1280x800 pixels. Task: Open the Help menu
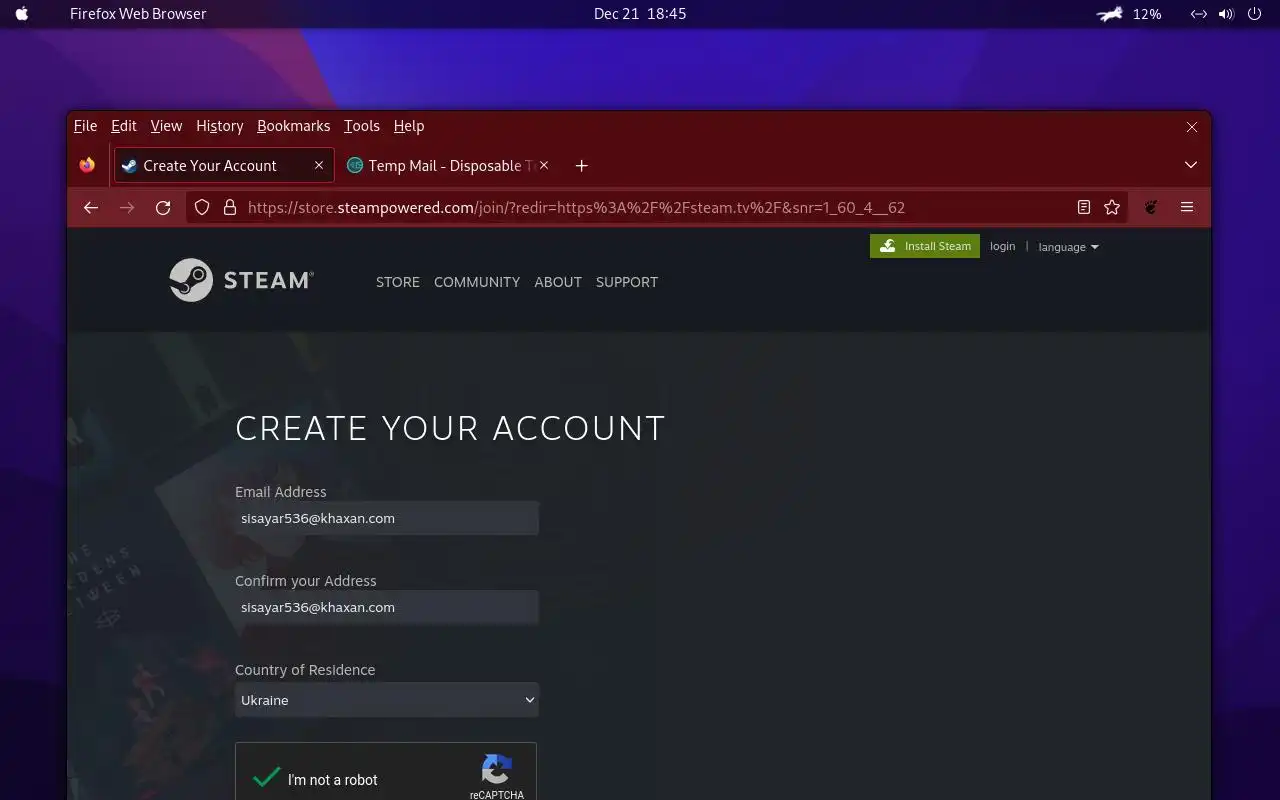(409, 126)
